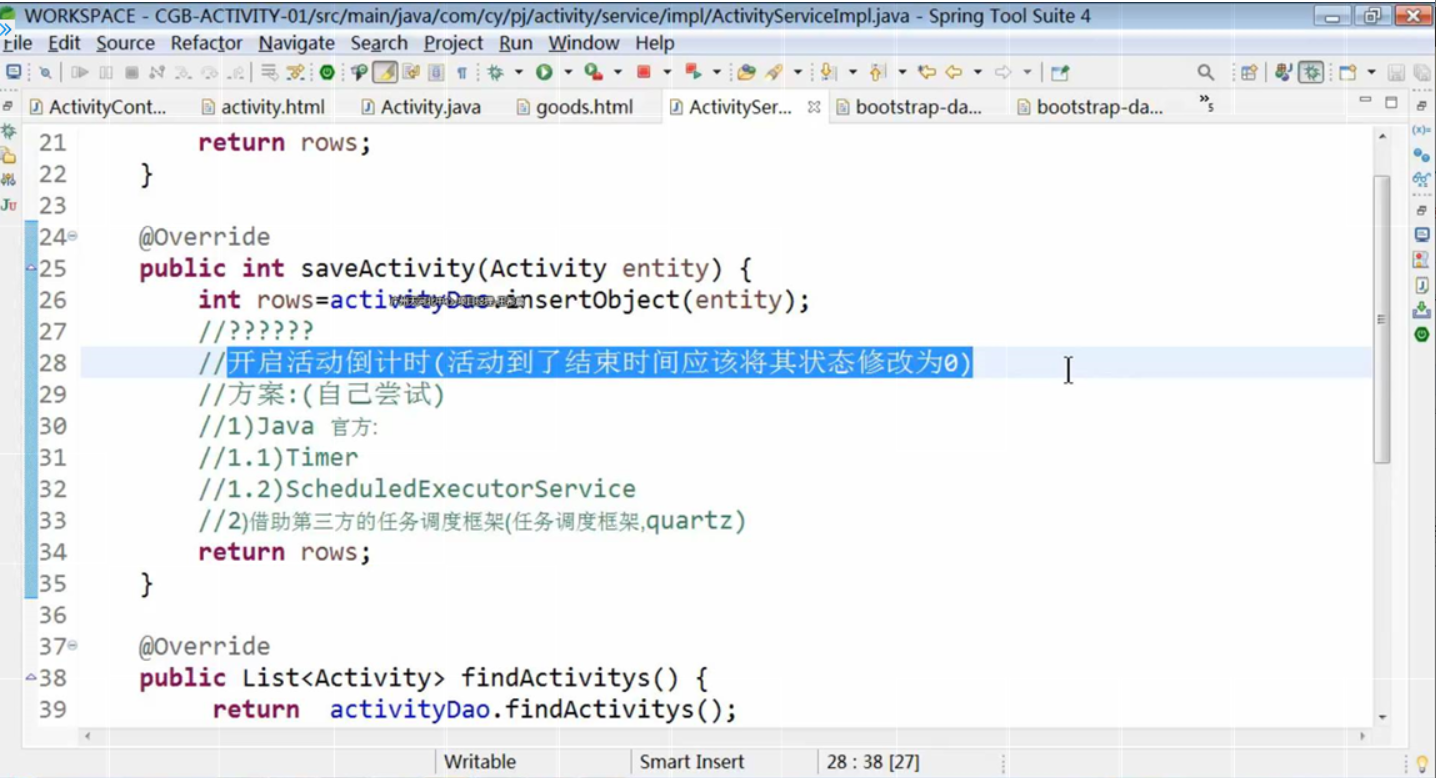Screen dimensions: 1436x778
Task: Click the Run Last Tool icon
Action: [x=593, y=72]
